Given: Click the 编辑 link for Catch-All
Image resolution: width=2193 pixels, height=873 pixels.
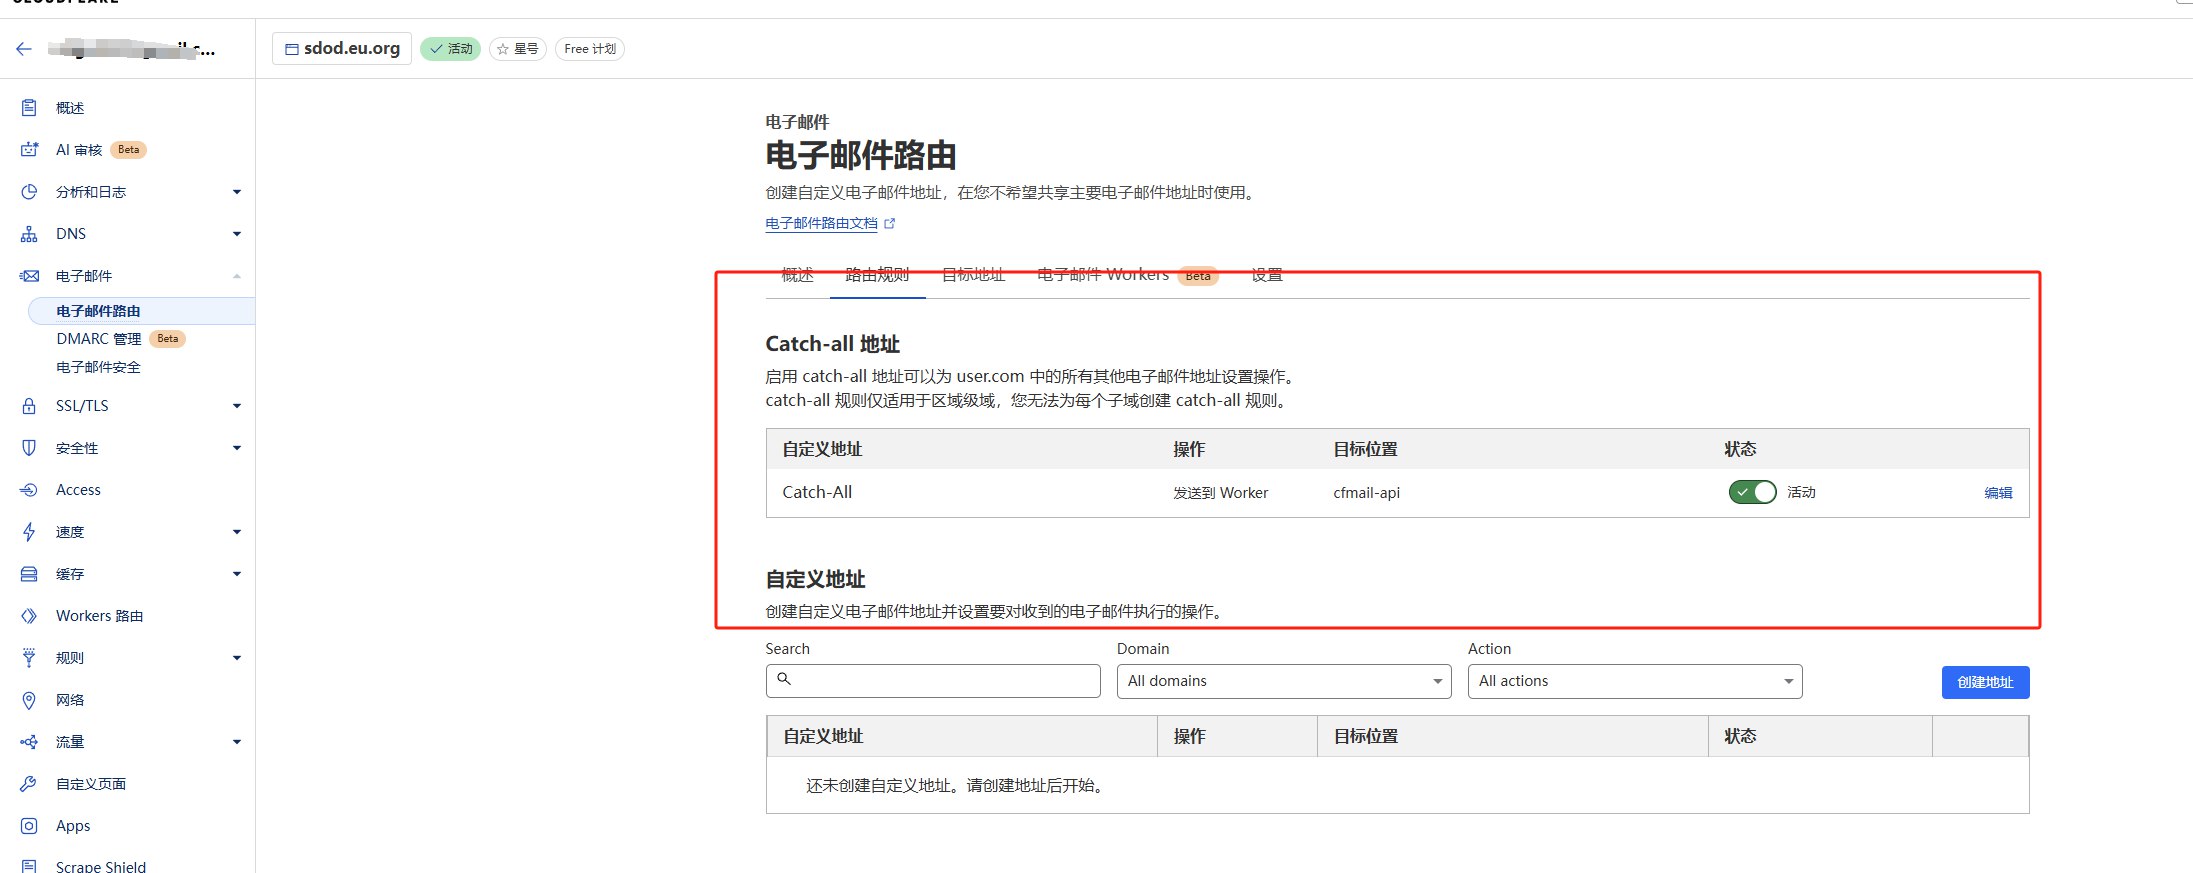Looking at the screenshot, I should click(1998, 492).
